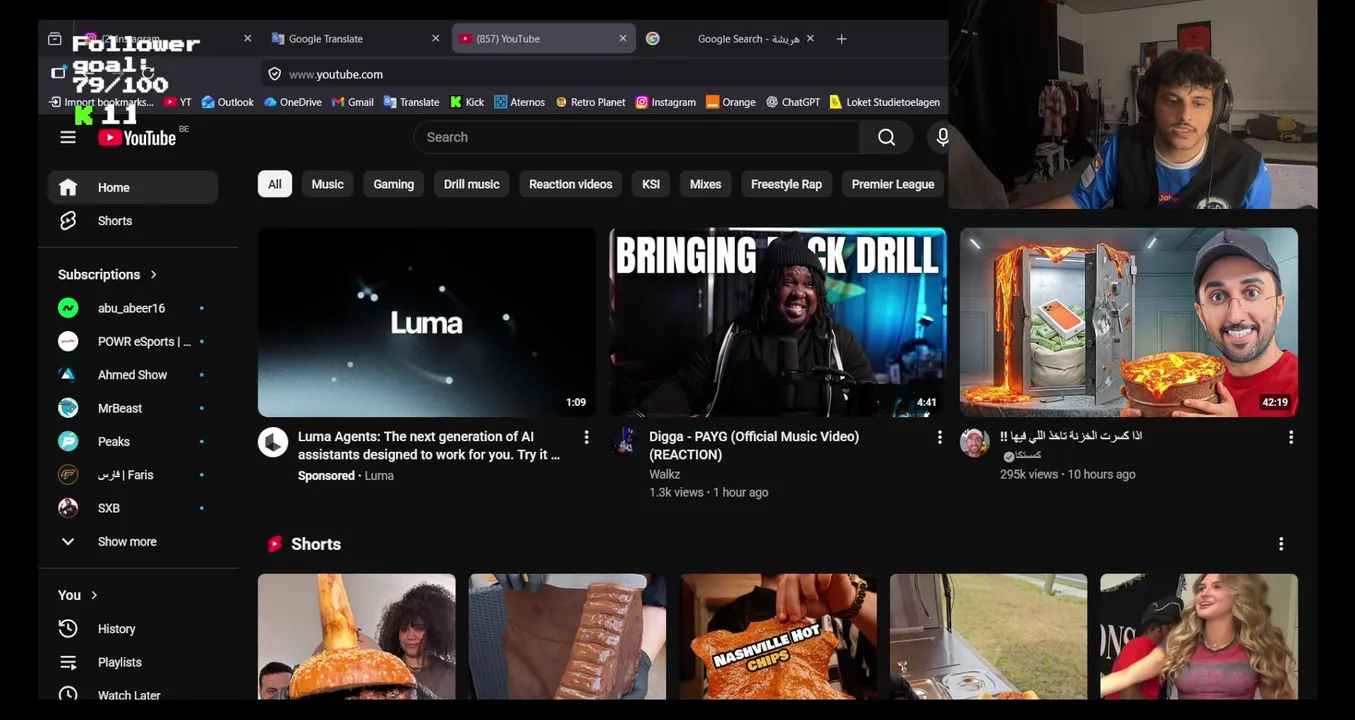Screen dimensions: 1355x720
Task: Open Ahmed Show subscription channel
Action: coord(132,375)
